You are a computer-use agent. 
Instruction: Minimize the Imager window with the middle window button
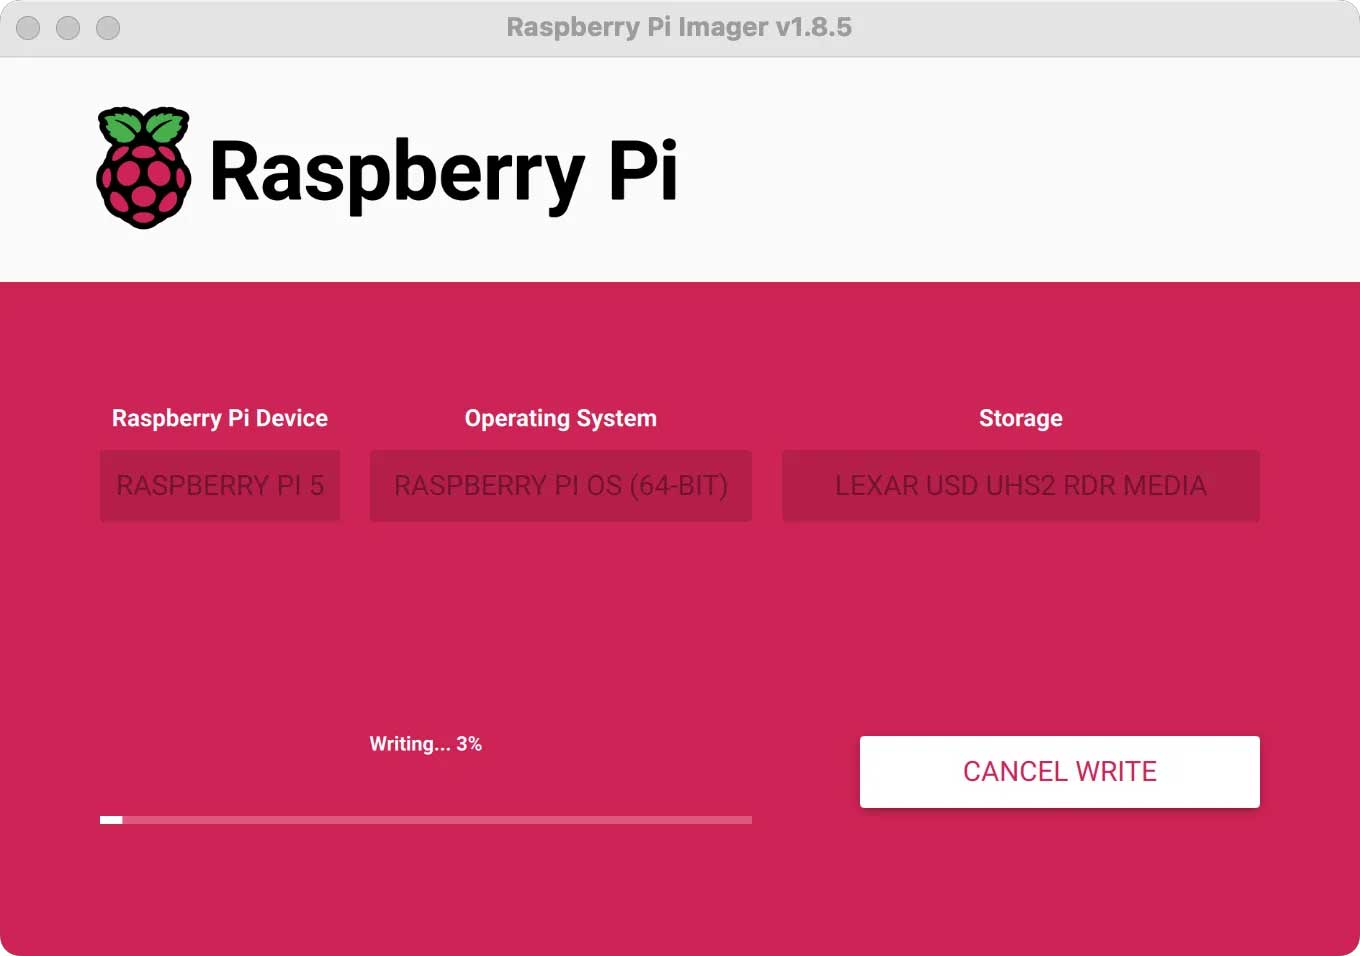68,28
